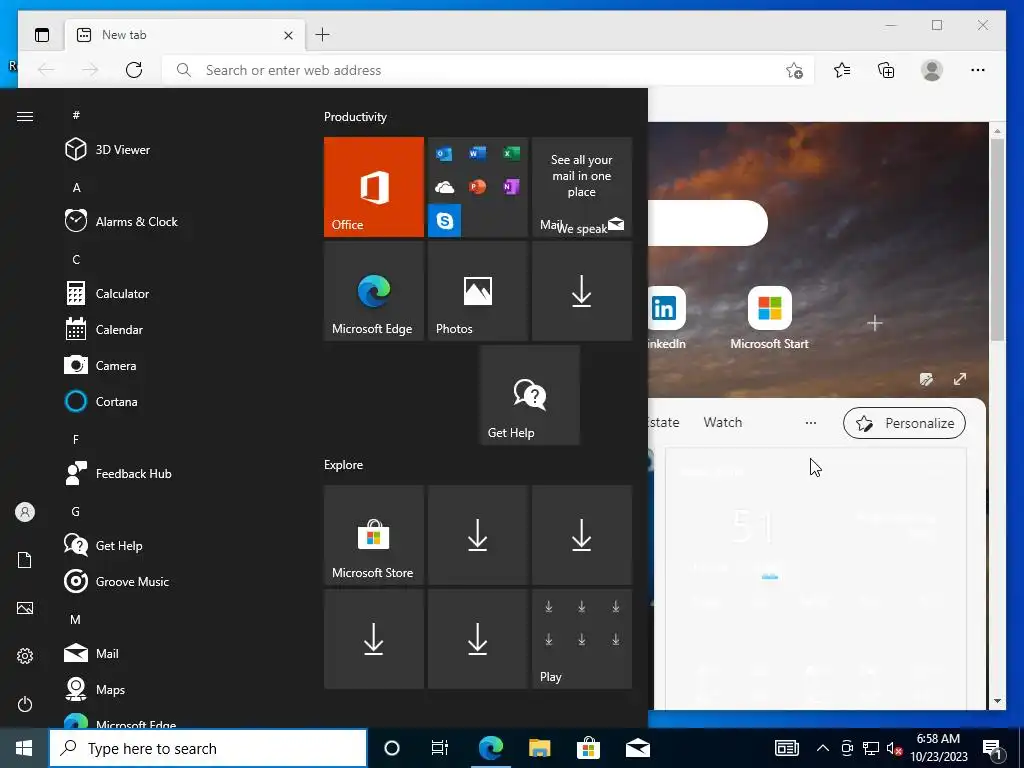Open File Explorer from the taskbar

(539, 748)
